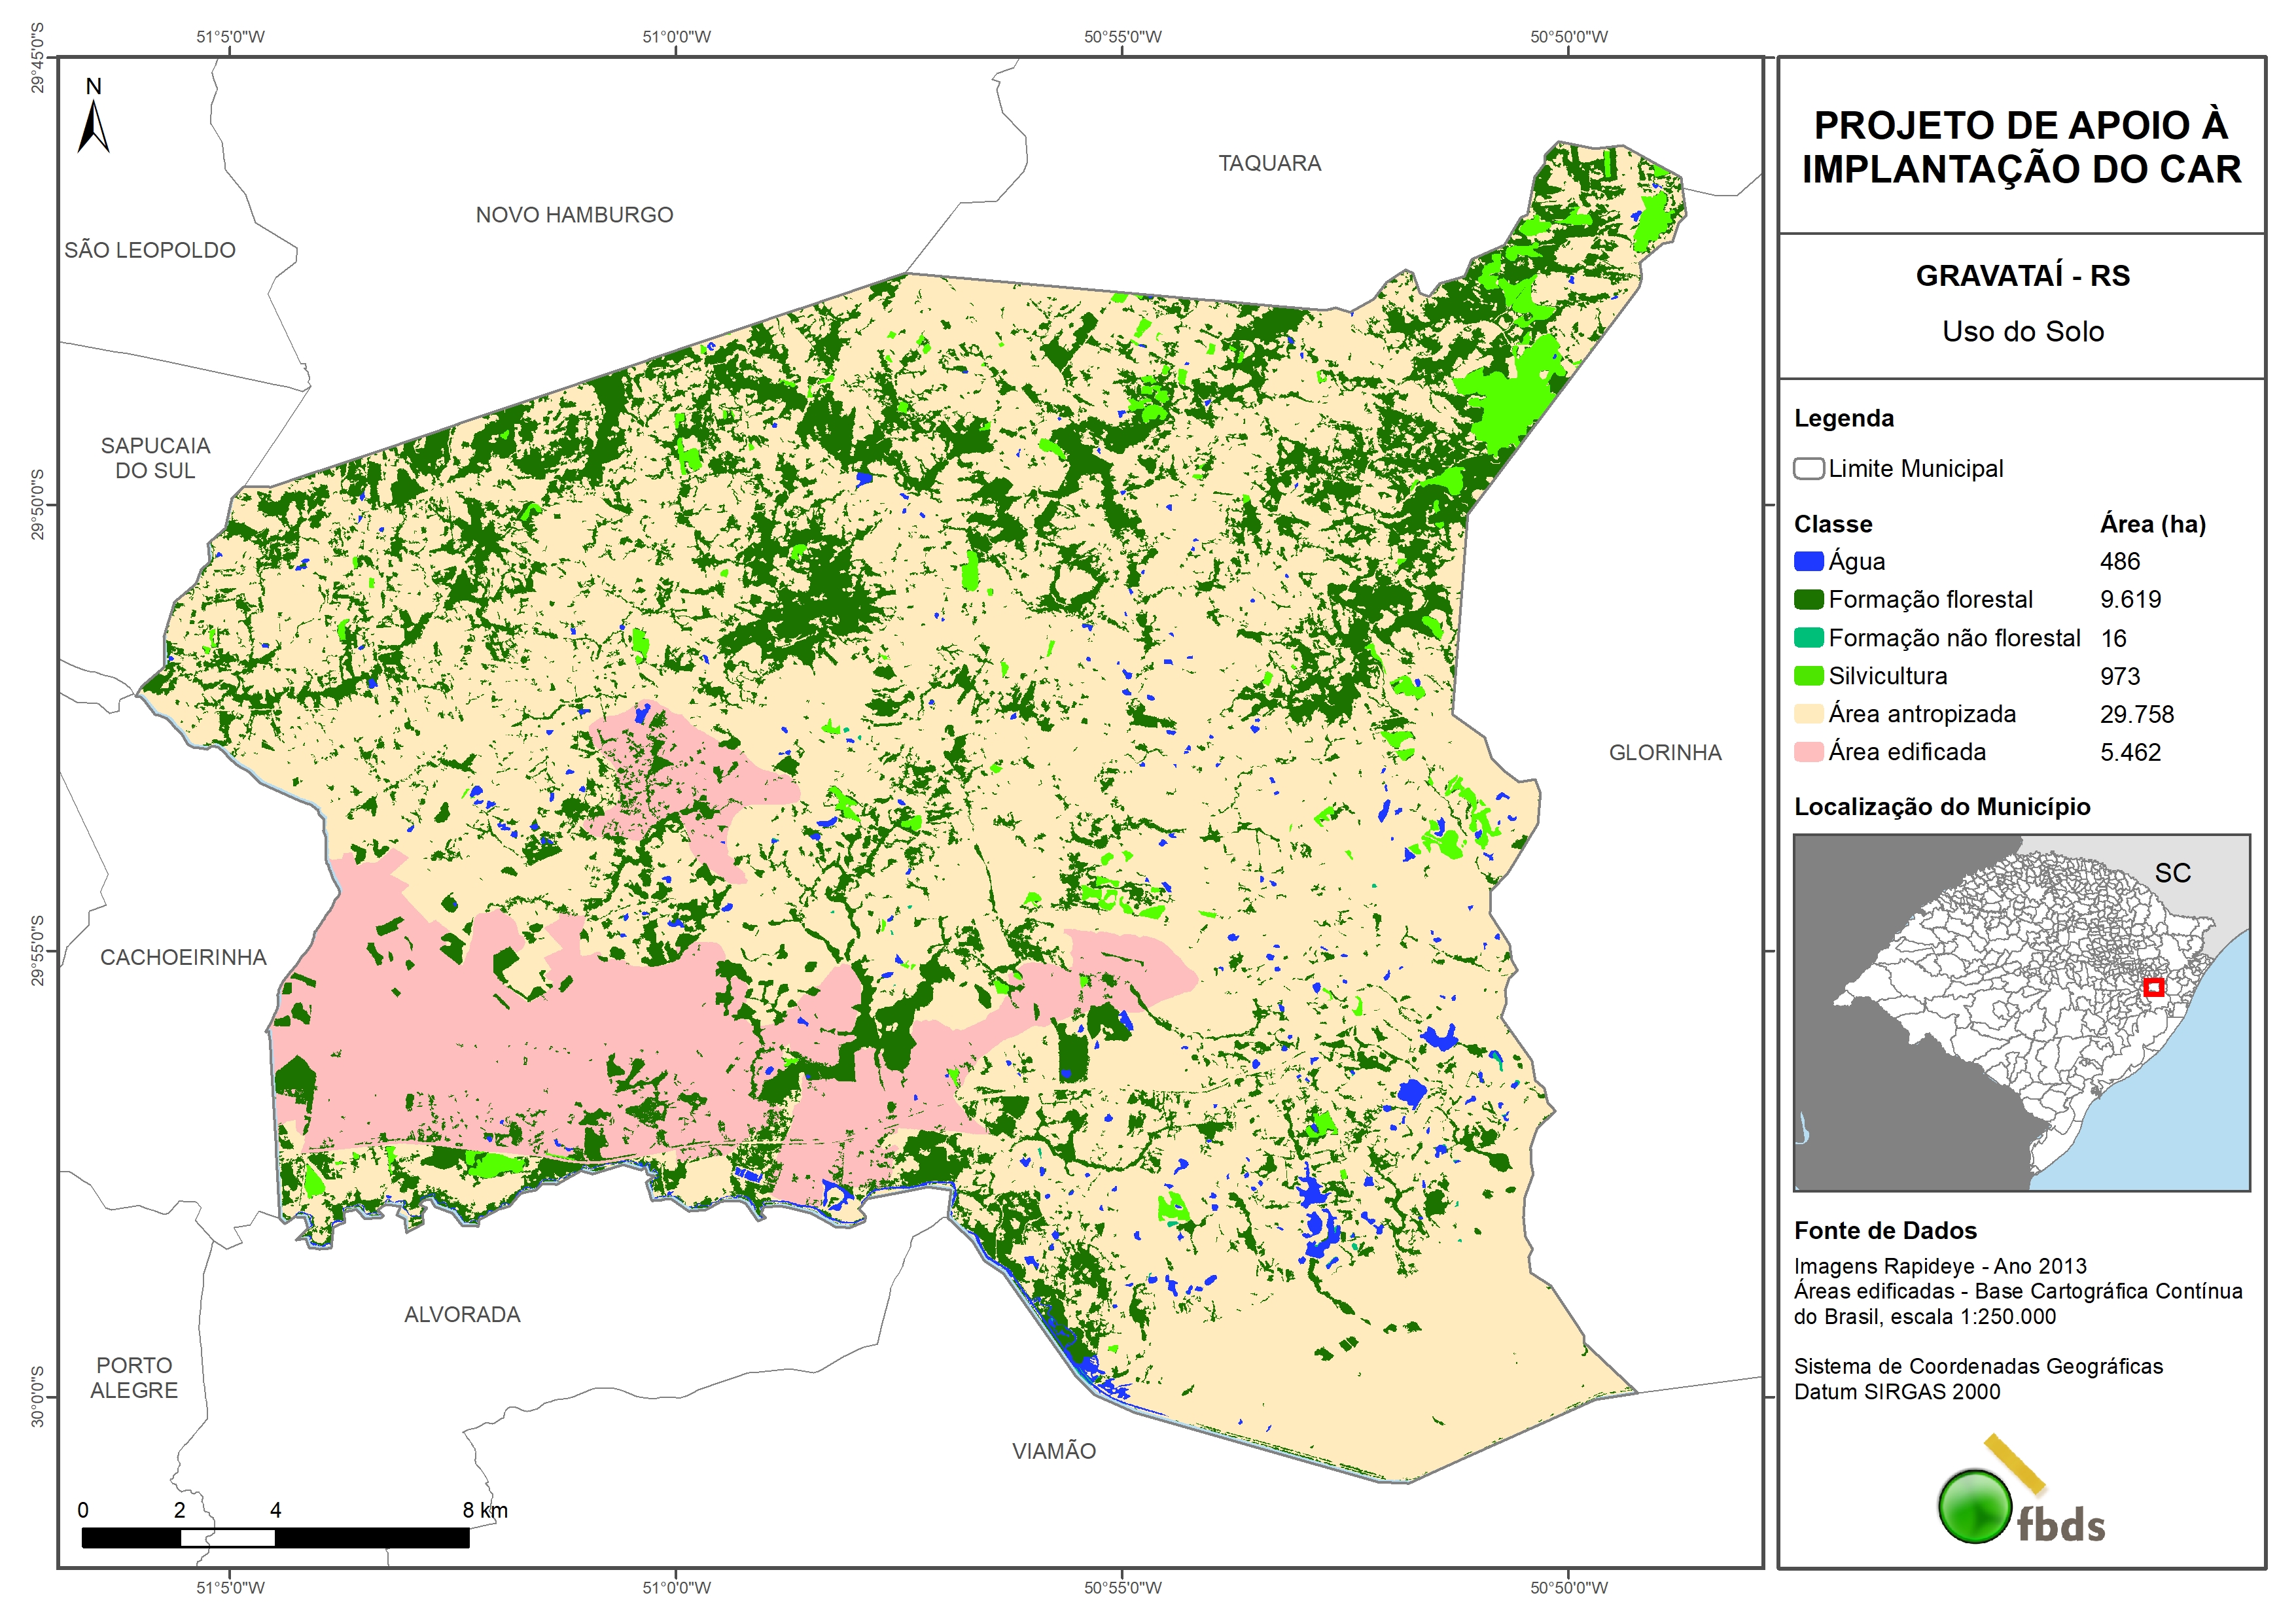Click the CACHOEIRINHA label on the map
Image resolution: width=2296 pixels, height=1623 pixels.
click(183, 958)
